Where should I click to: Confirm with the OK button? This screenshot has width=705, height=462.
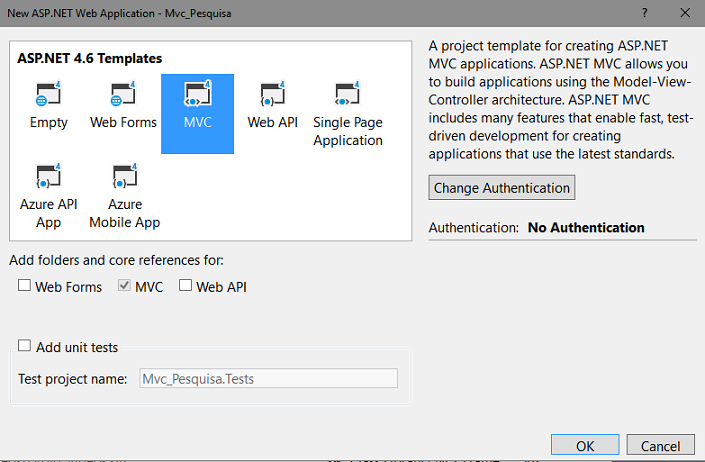point(585,445)
